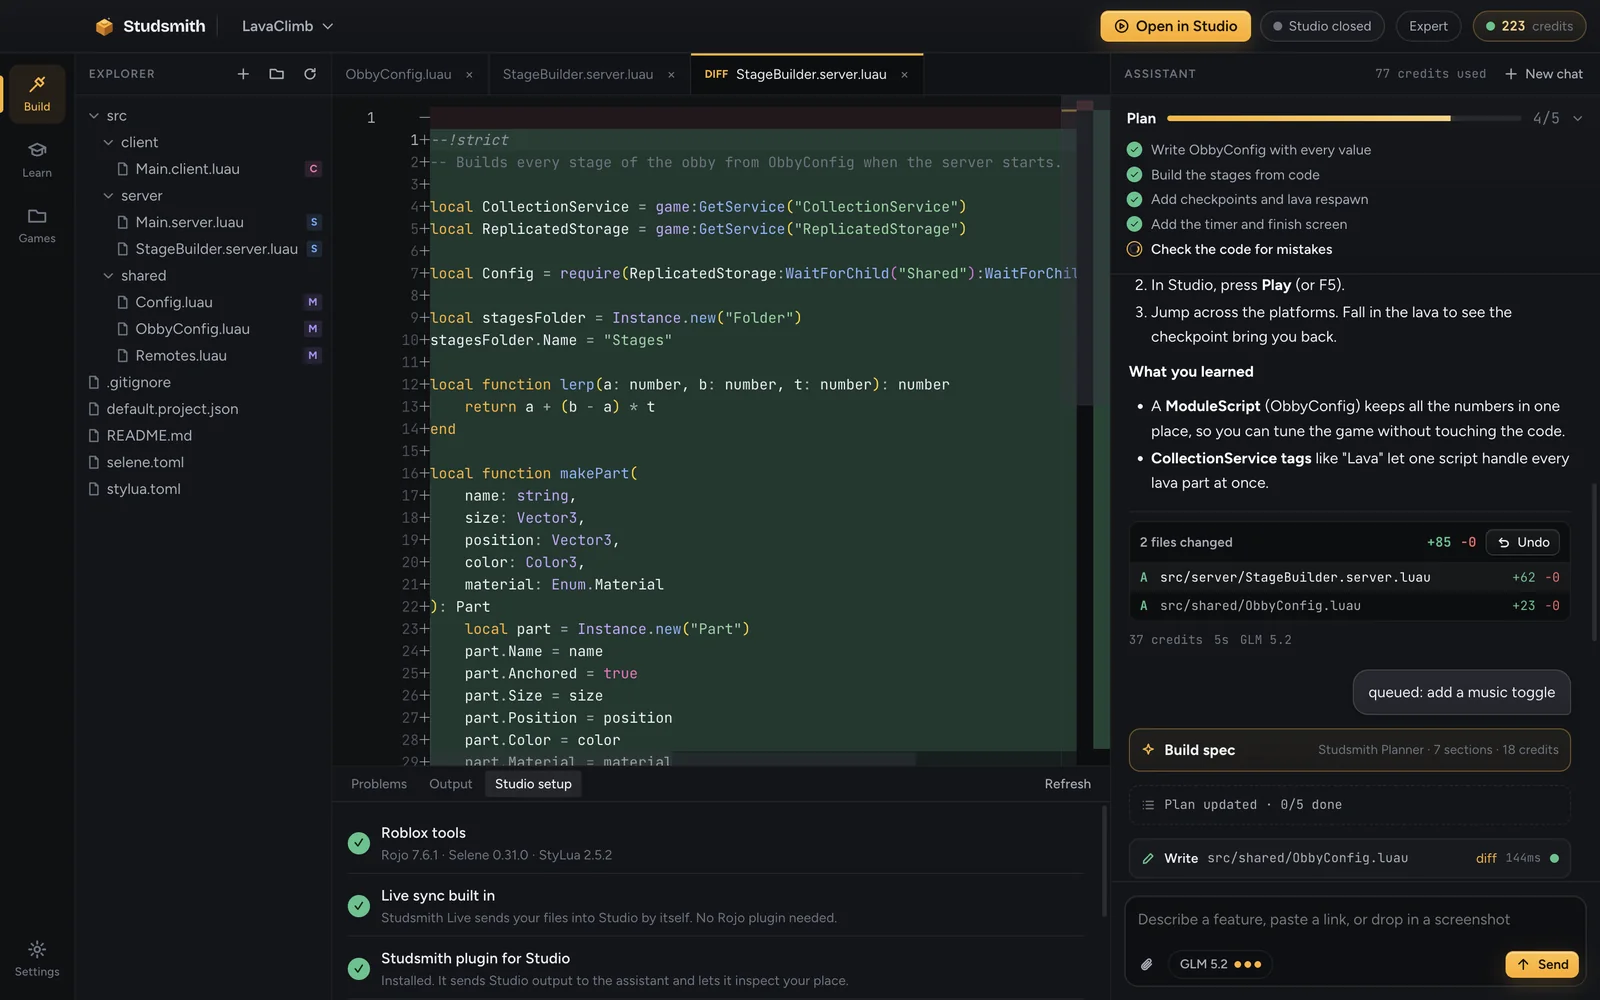Open the LavaClimb project dropdown
1600x1000 pixels.
288,26
